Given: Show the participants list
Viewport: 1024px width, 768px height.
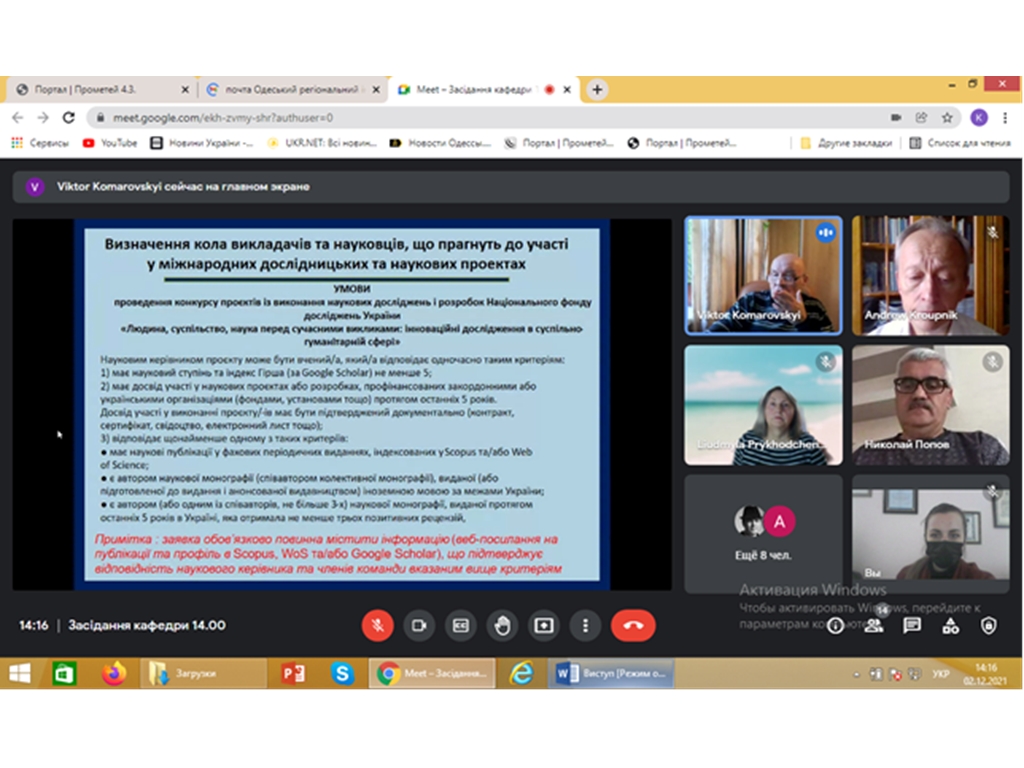Looking at the screenshot, I should pos(874,626).
